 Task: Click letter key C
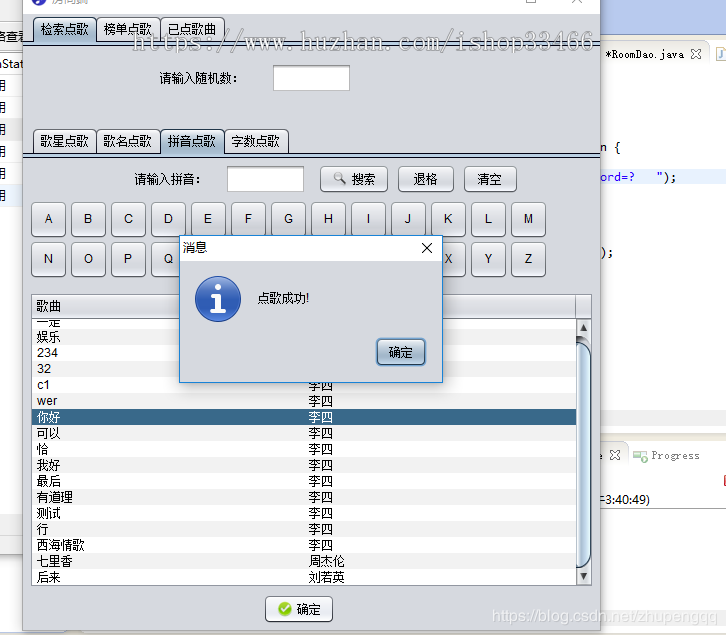pyautogui.click(x=128, y=219)
